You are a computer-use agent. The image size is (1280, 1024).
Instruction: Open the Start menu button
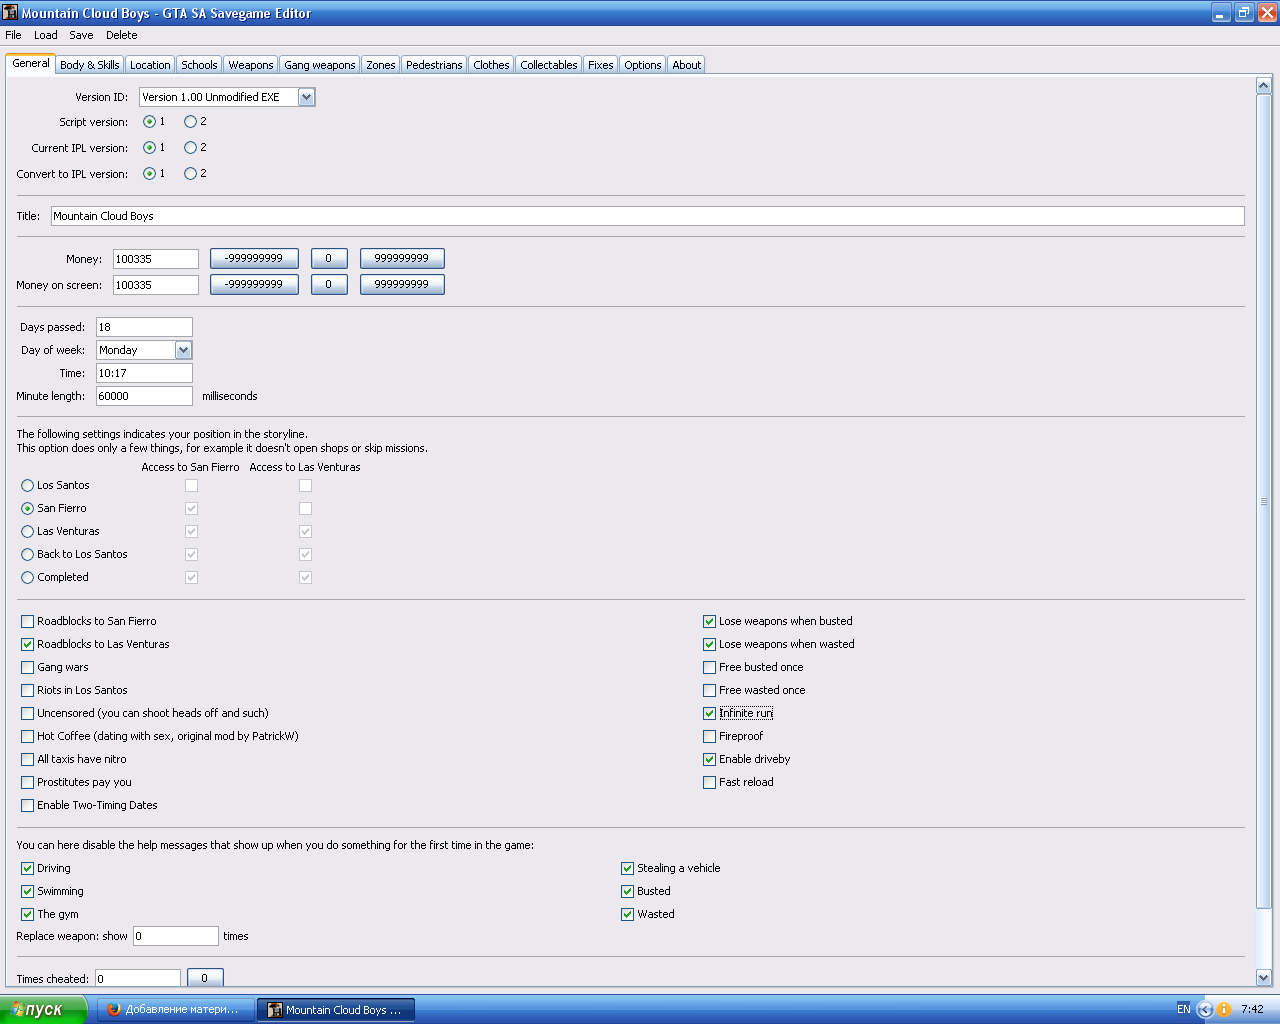43,1009
